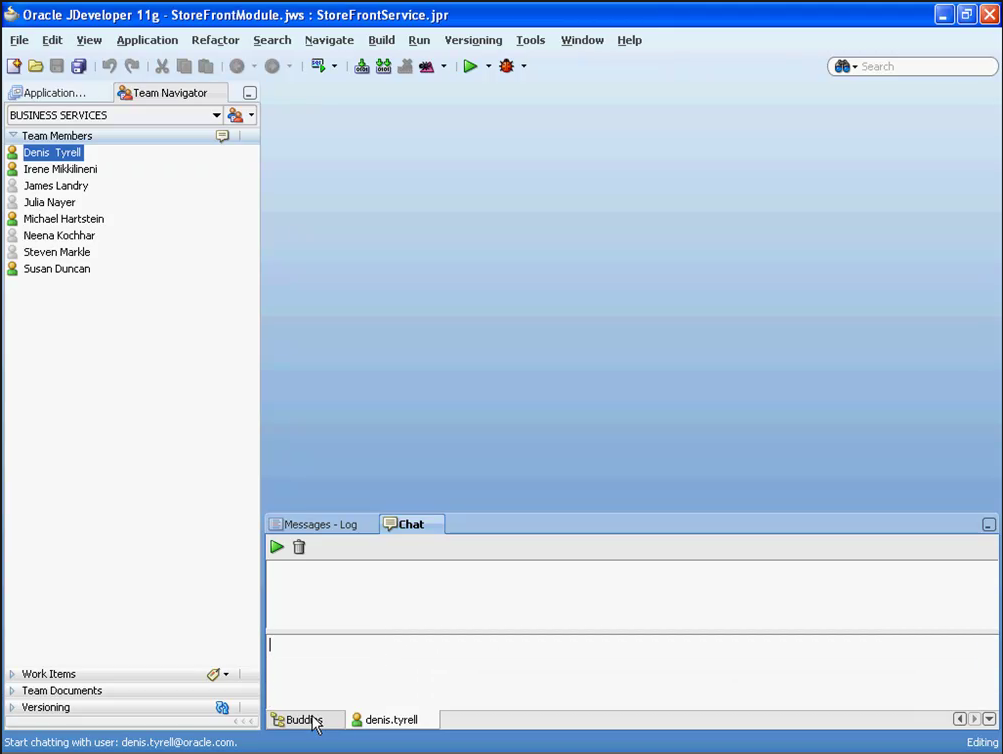Click the Back navigation icon
The width and height of the screenshot is (1003, 754).
237,66
